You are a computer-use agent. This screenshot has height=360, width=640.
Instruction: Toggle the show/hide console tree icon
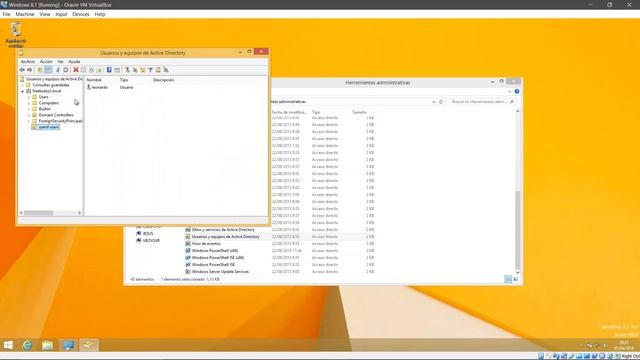[48, 70]
